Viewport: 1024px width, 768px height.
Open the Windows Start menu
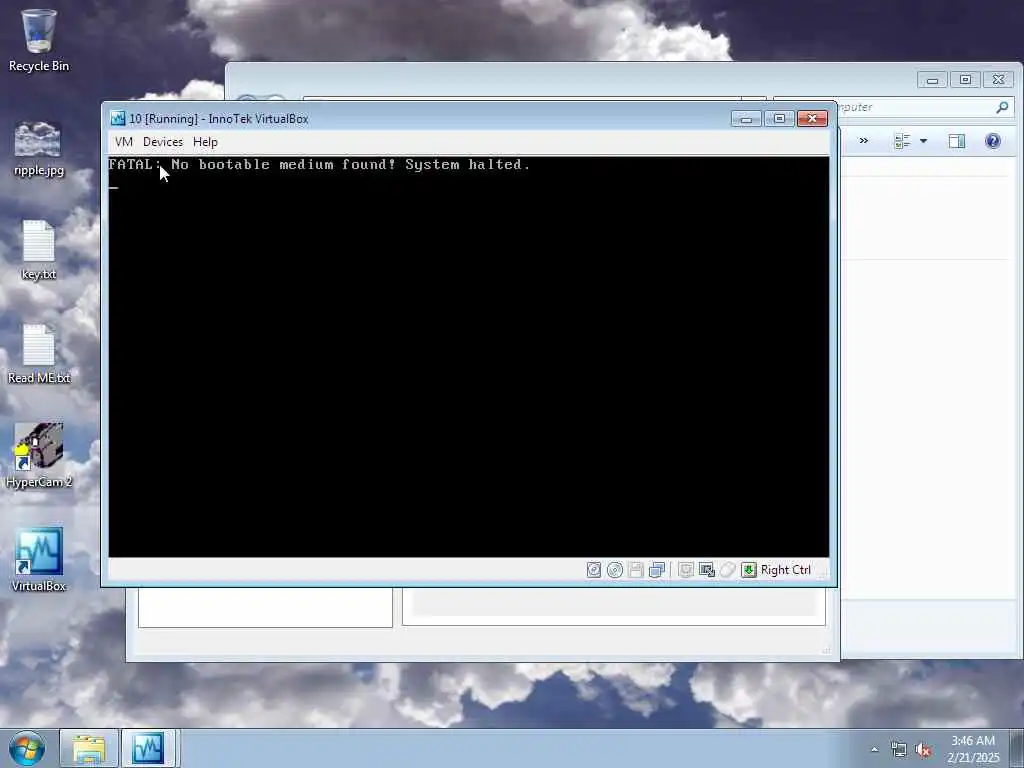[27, 748]
